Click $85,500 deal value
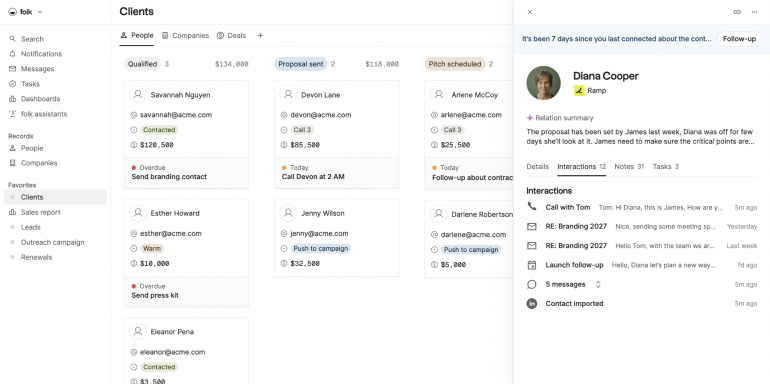The image size is (770, 384). click(305, 145)
